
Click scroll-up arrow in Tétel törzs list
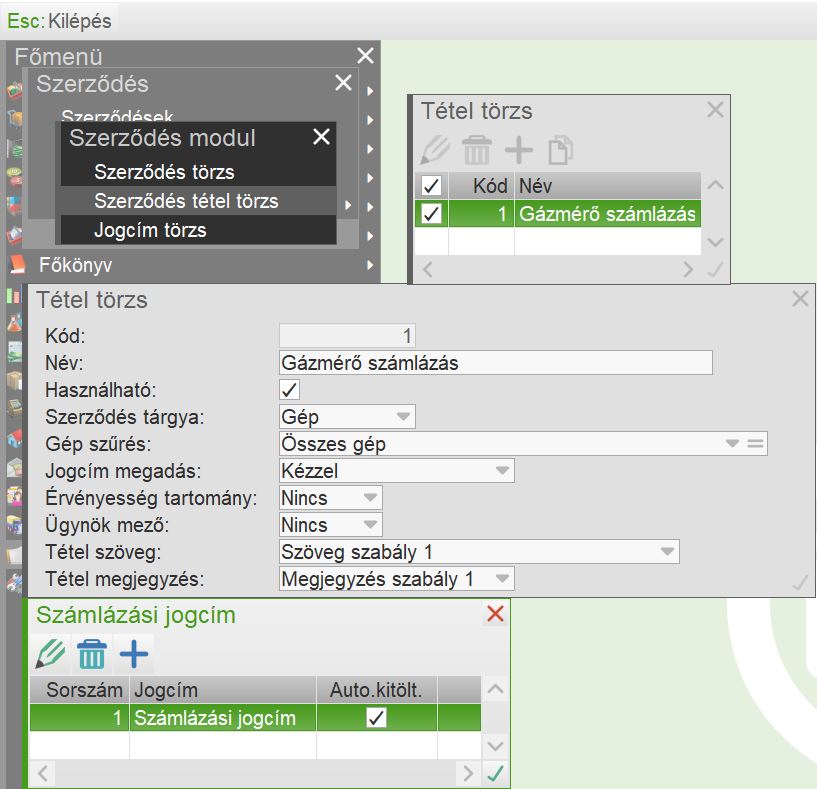[x=715, y=184]
